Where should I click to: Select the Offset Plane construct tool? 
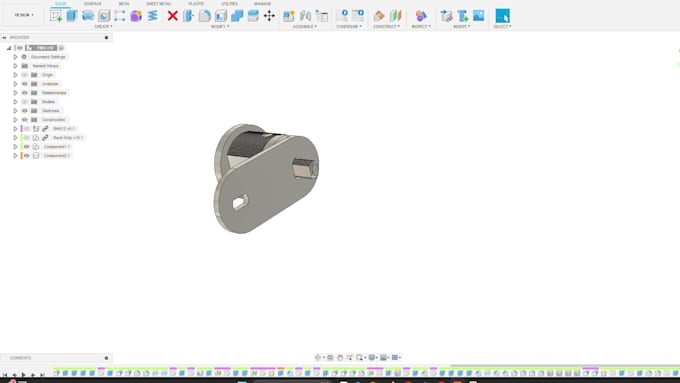click(379, 16)
